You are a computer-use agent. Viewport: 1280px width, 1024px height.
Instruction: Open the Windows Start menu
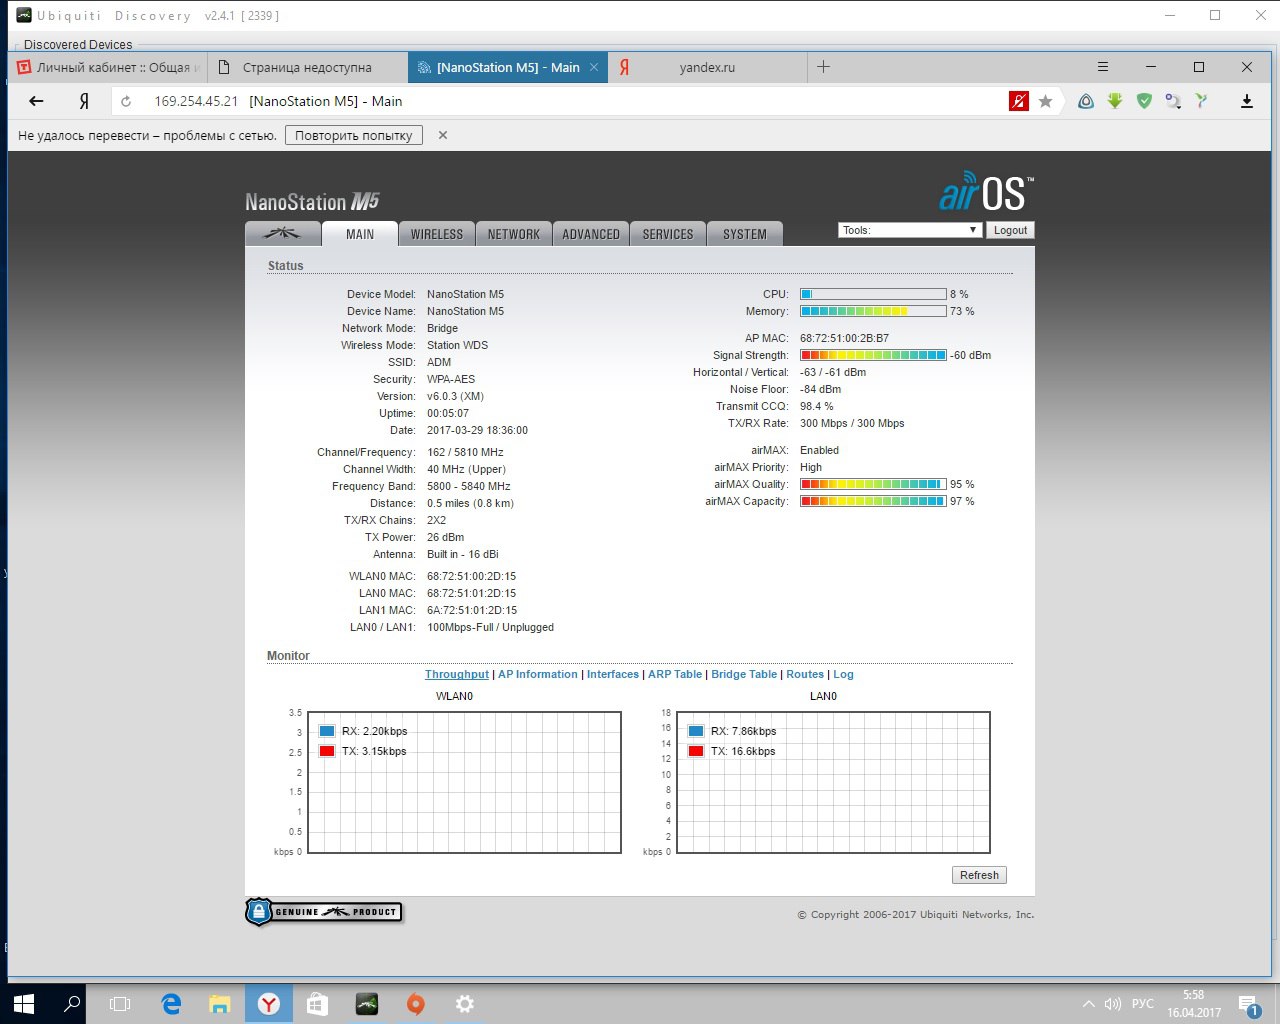(x=24, y=1004)
